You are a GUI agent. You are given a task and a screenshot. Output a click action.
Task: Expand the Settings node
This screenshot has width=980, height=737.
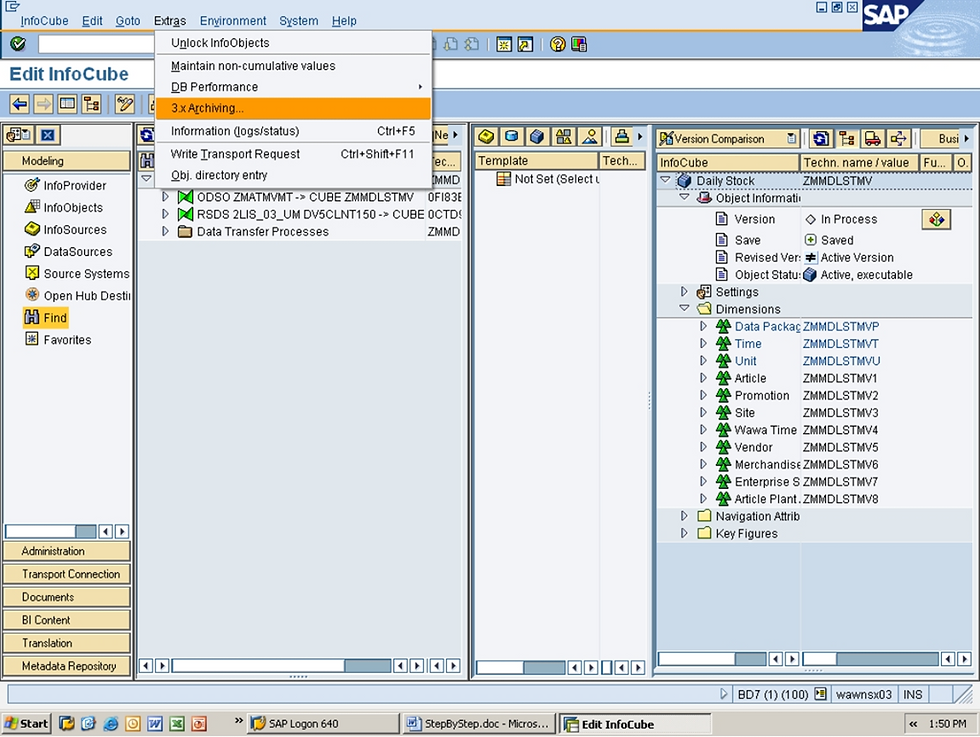(684, 291)
